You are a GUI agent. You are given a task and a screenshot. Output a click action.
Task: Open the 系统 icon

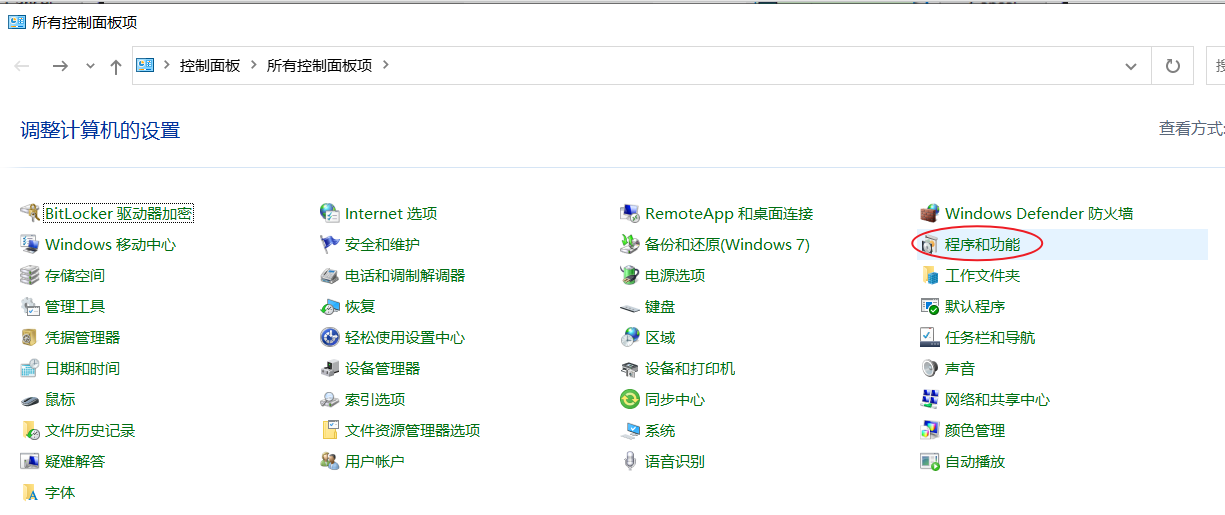click(x=629, y=430)
